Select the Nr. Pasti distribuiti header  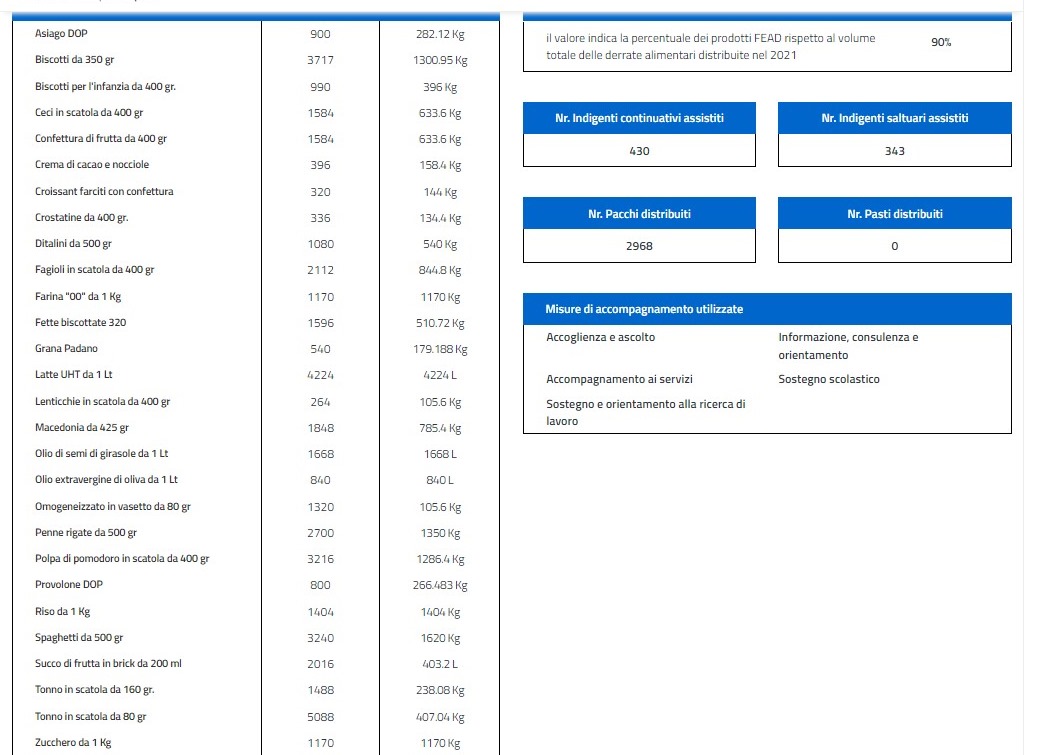coord(894,214)
